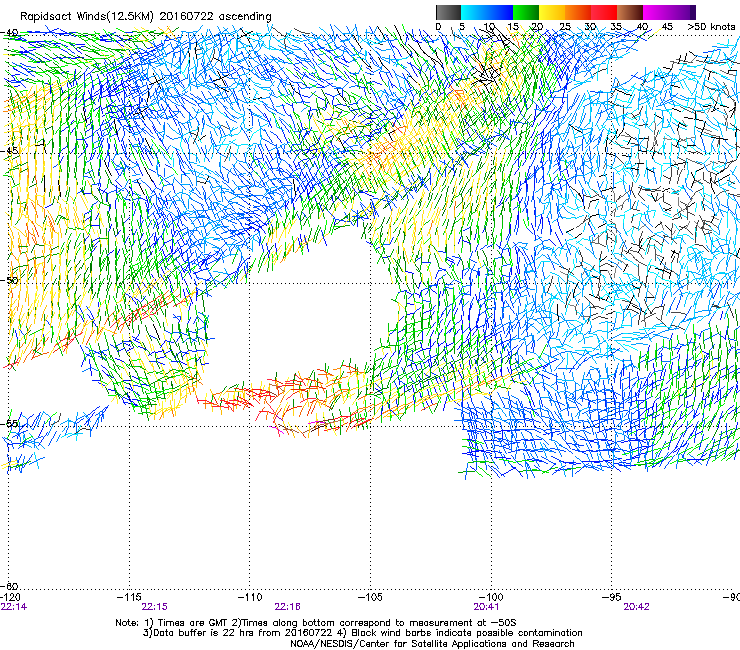Click the legend label '25'

[x=565, y=26]
